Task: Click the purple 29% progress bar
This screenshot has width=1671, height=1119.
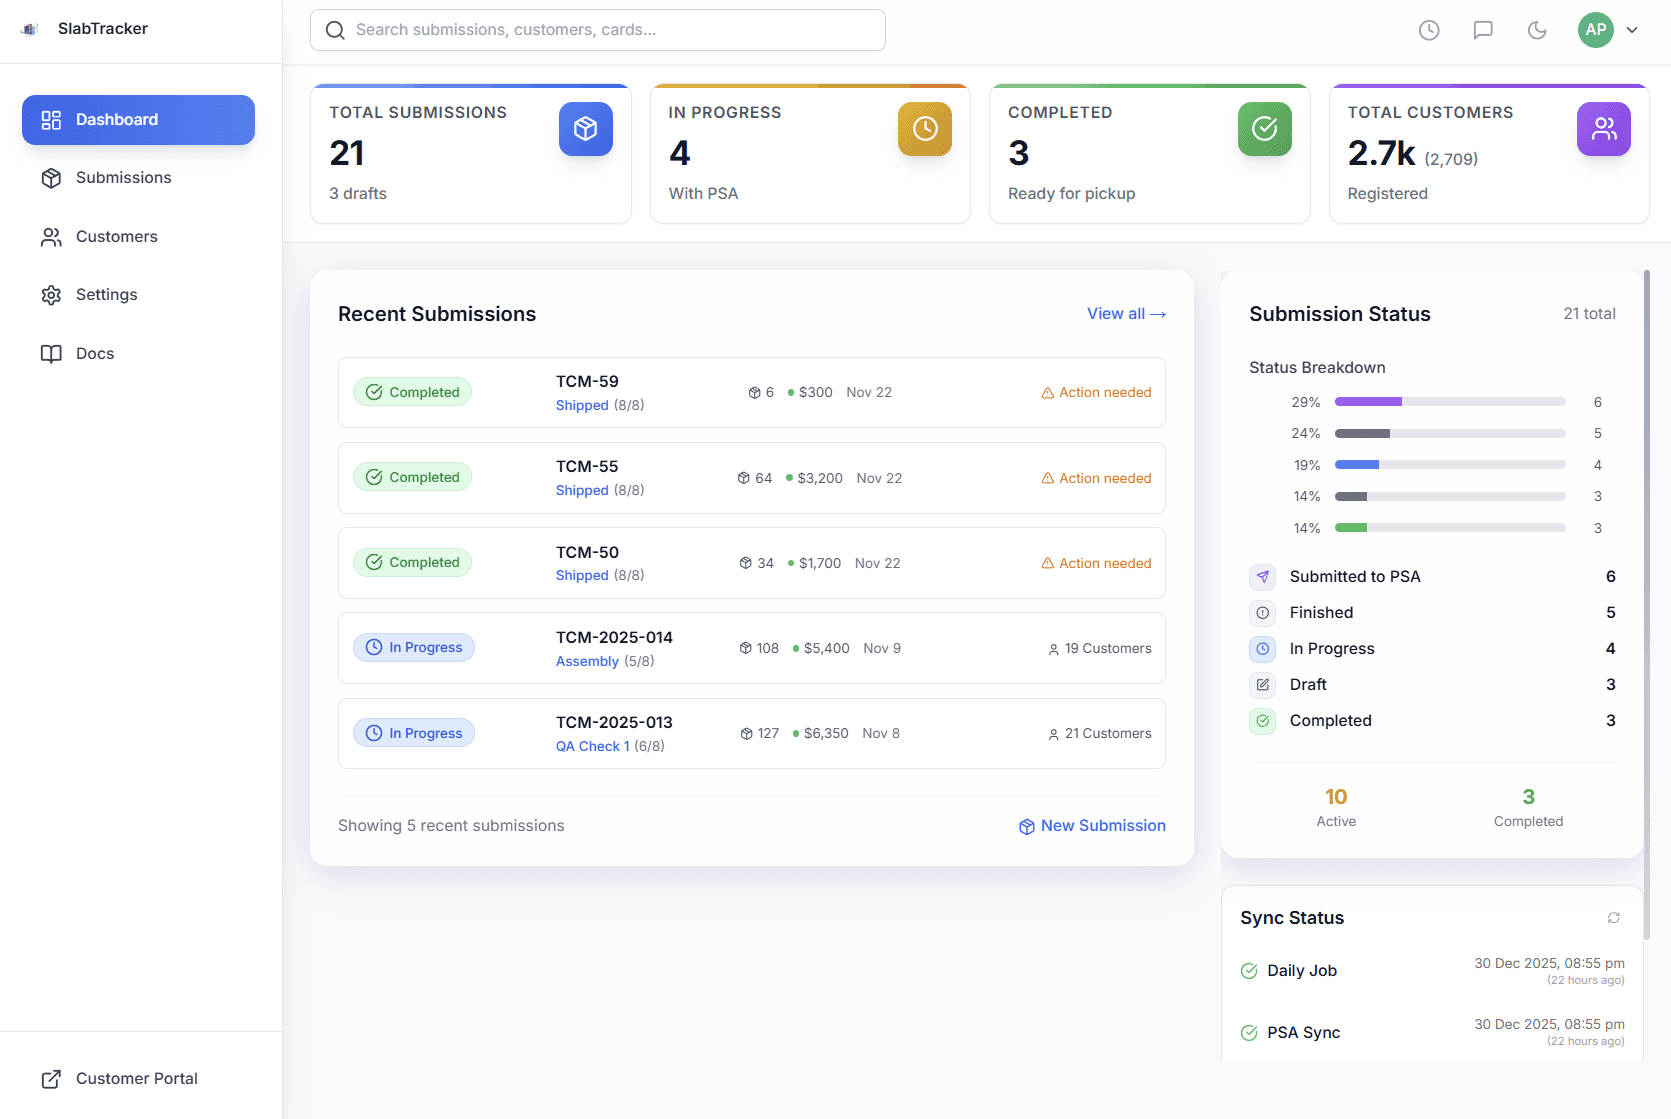Action: pos(1370,401)
